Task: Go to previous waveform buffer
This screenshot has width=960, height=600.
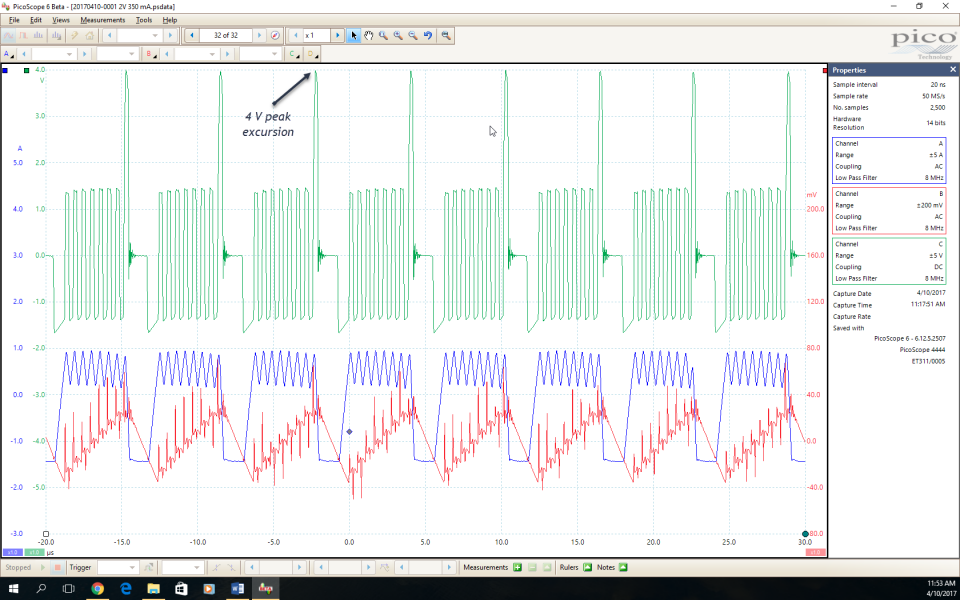Action: [x=191, y=35]
